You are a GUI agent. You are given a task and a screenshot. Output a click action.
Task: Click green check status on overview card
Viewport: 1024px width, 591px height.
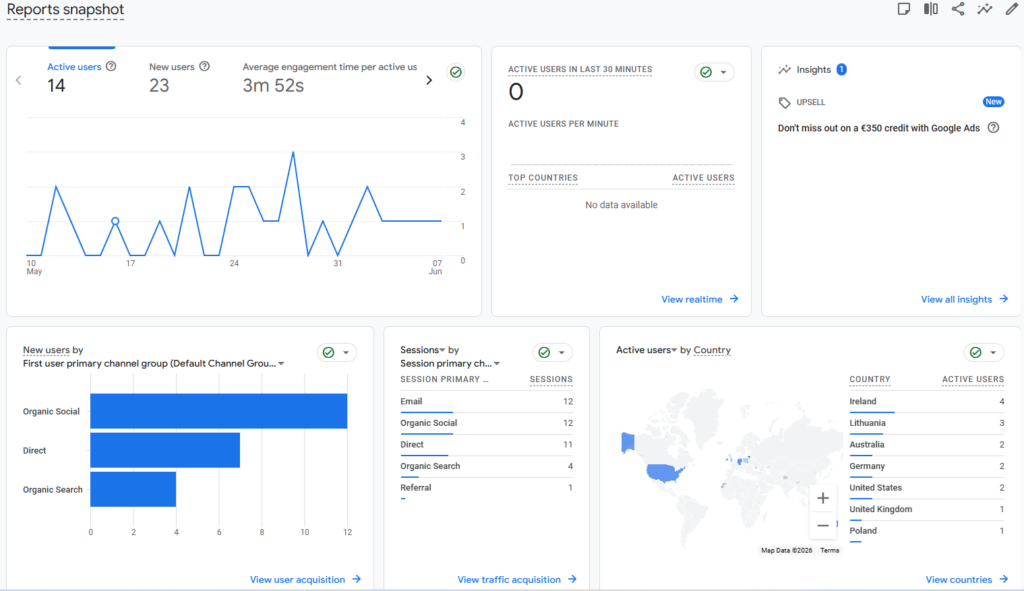456,72
